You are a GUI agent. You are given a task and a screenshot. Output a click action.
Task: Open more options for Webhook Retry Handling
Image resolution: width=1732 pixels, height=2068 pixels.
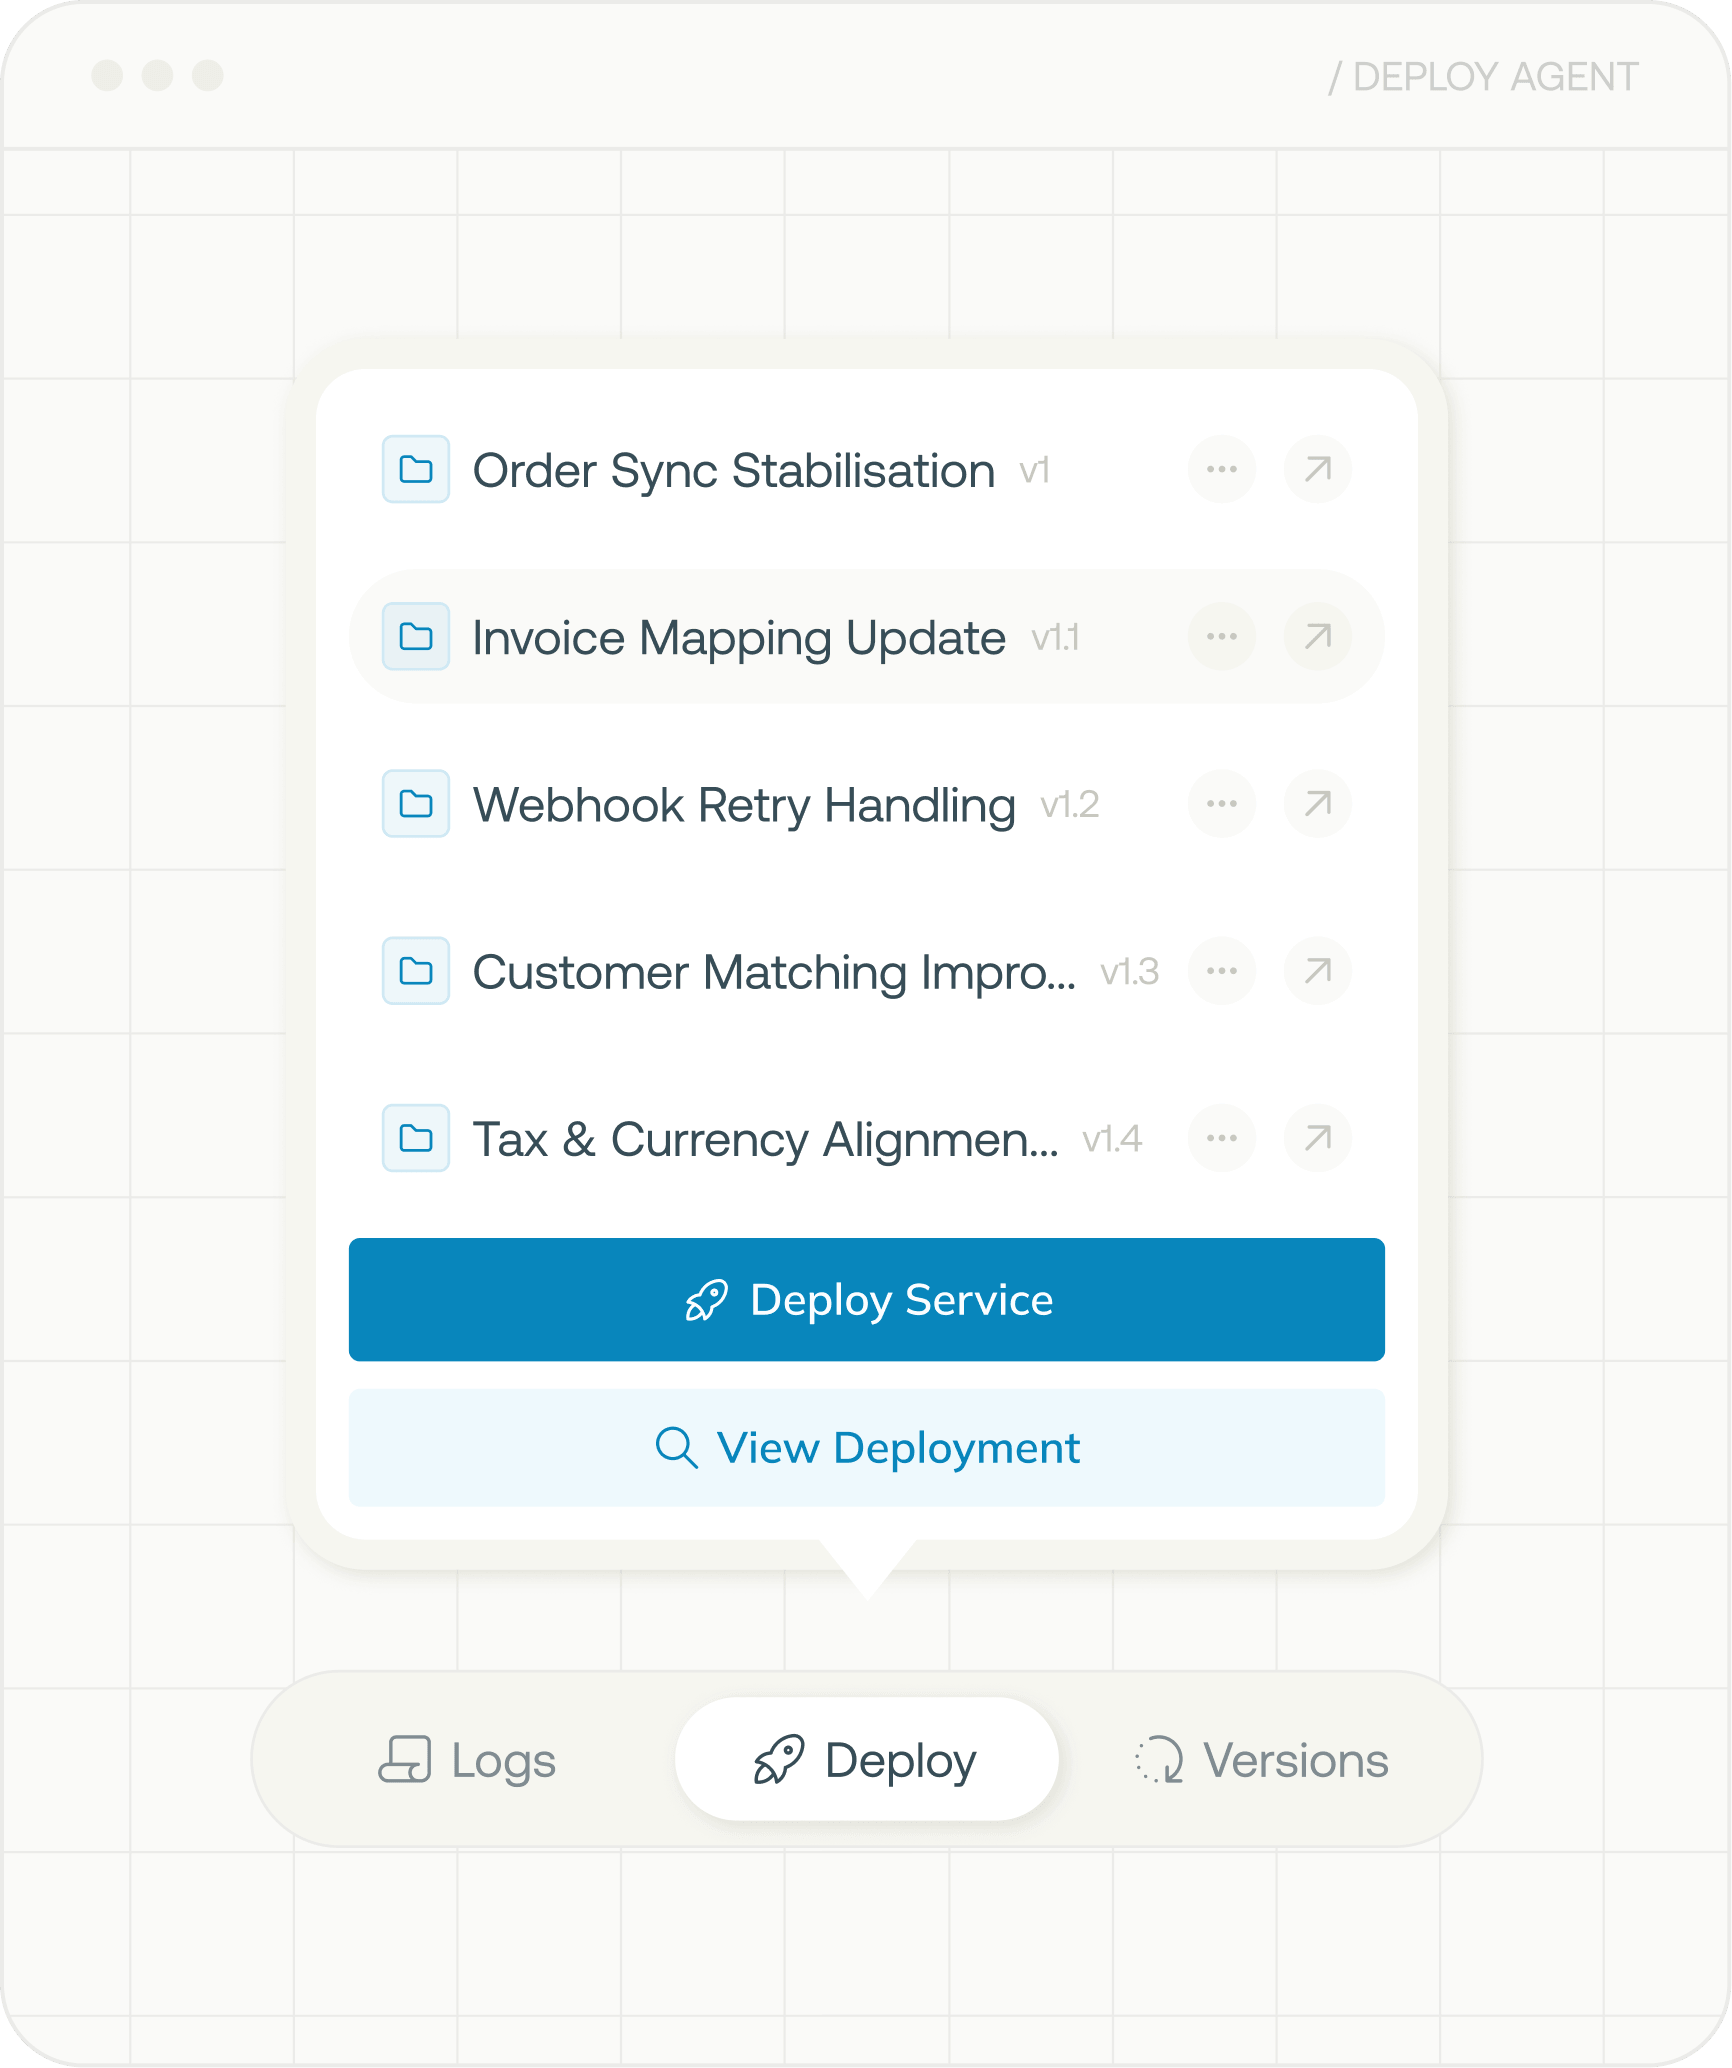pyautogui.click(x=1221, y=803)
